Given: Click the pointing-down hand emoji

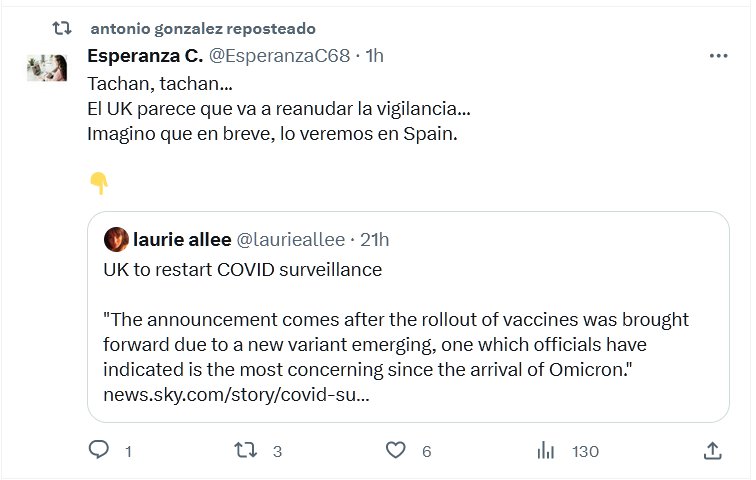Looking at the screenshot, I should (99, 183).
